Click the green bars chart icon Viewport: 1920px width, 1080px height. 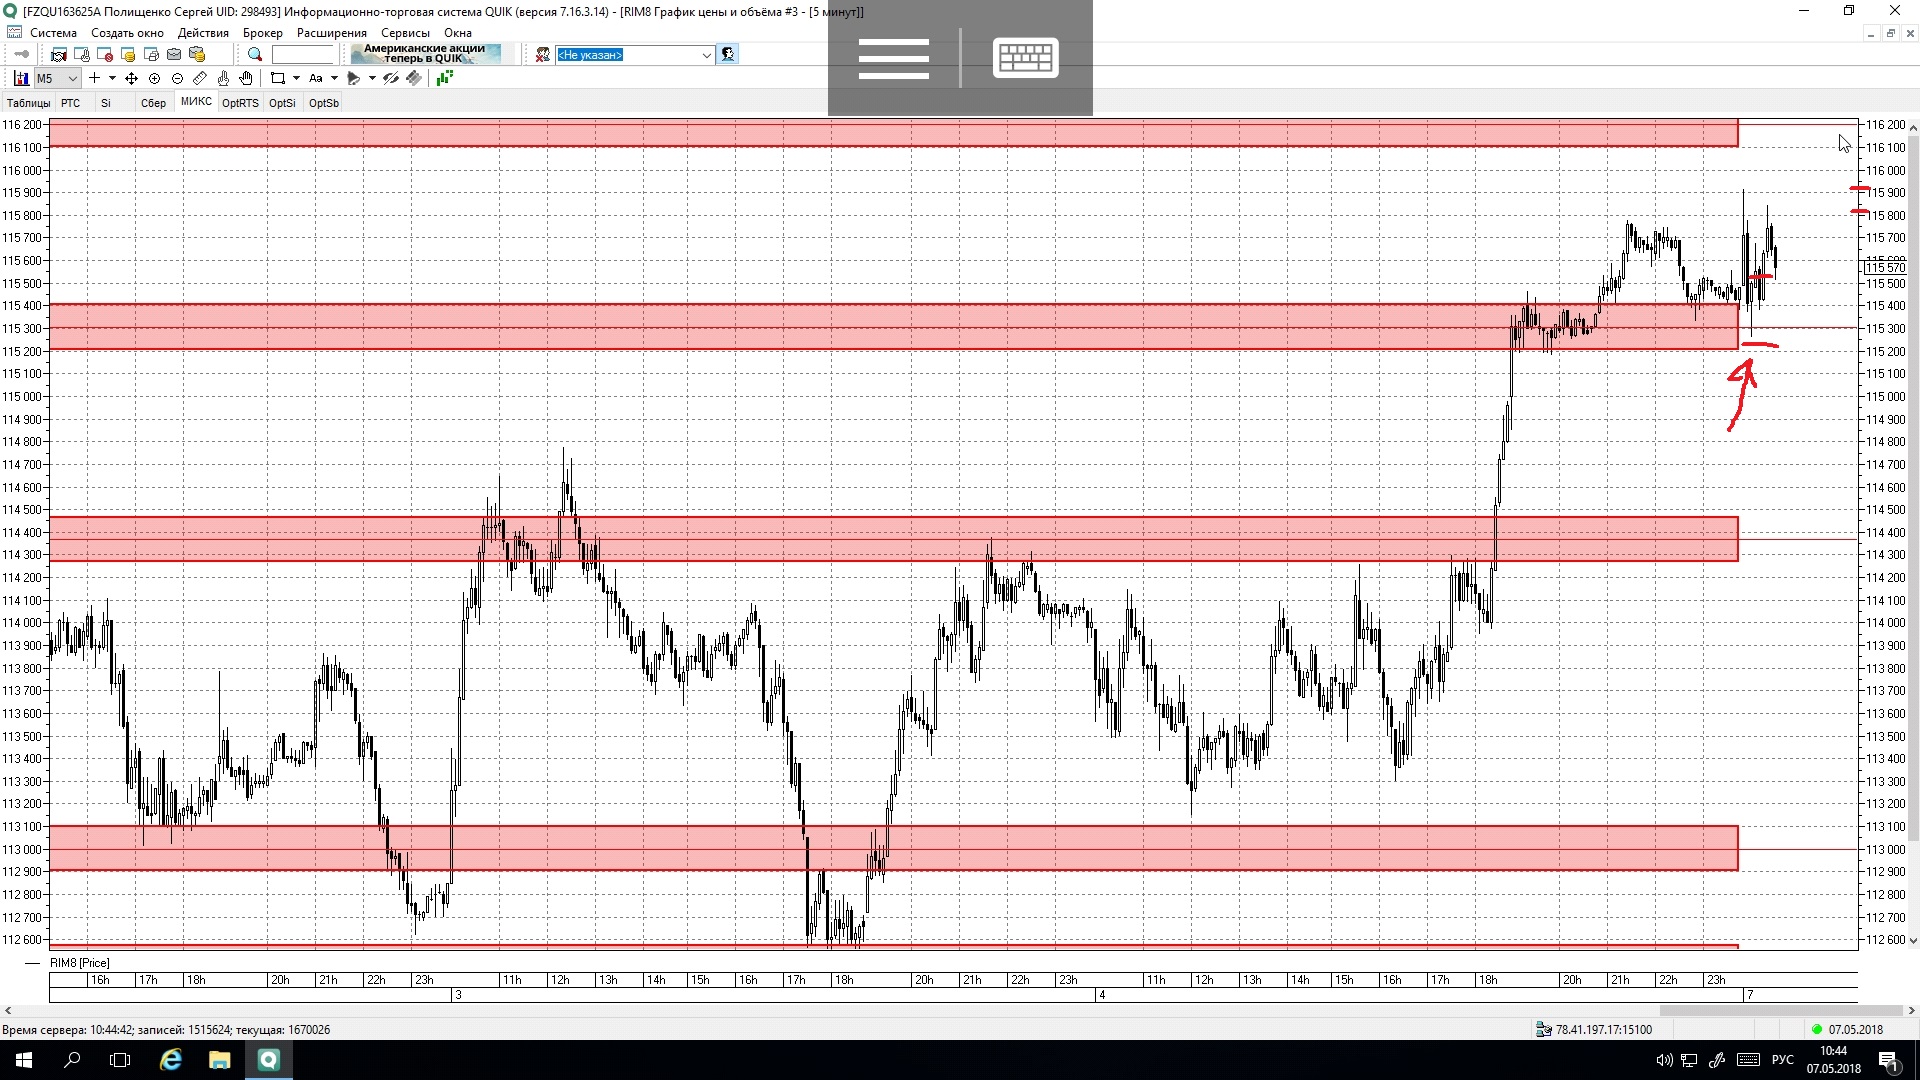445,78
